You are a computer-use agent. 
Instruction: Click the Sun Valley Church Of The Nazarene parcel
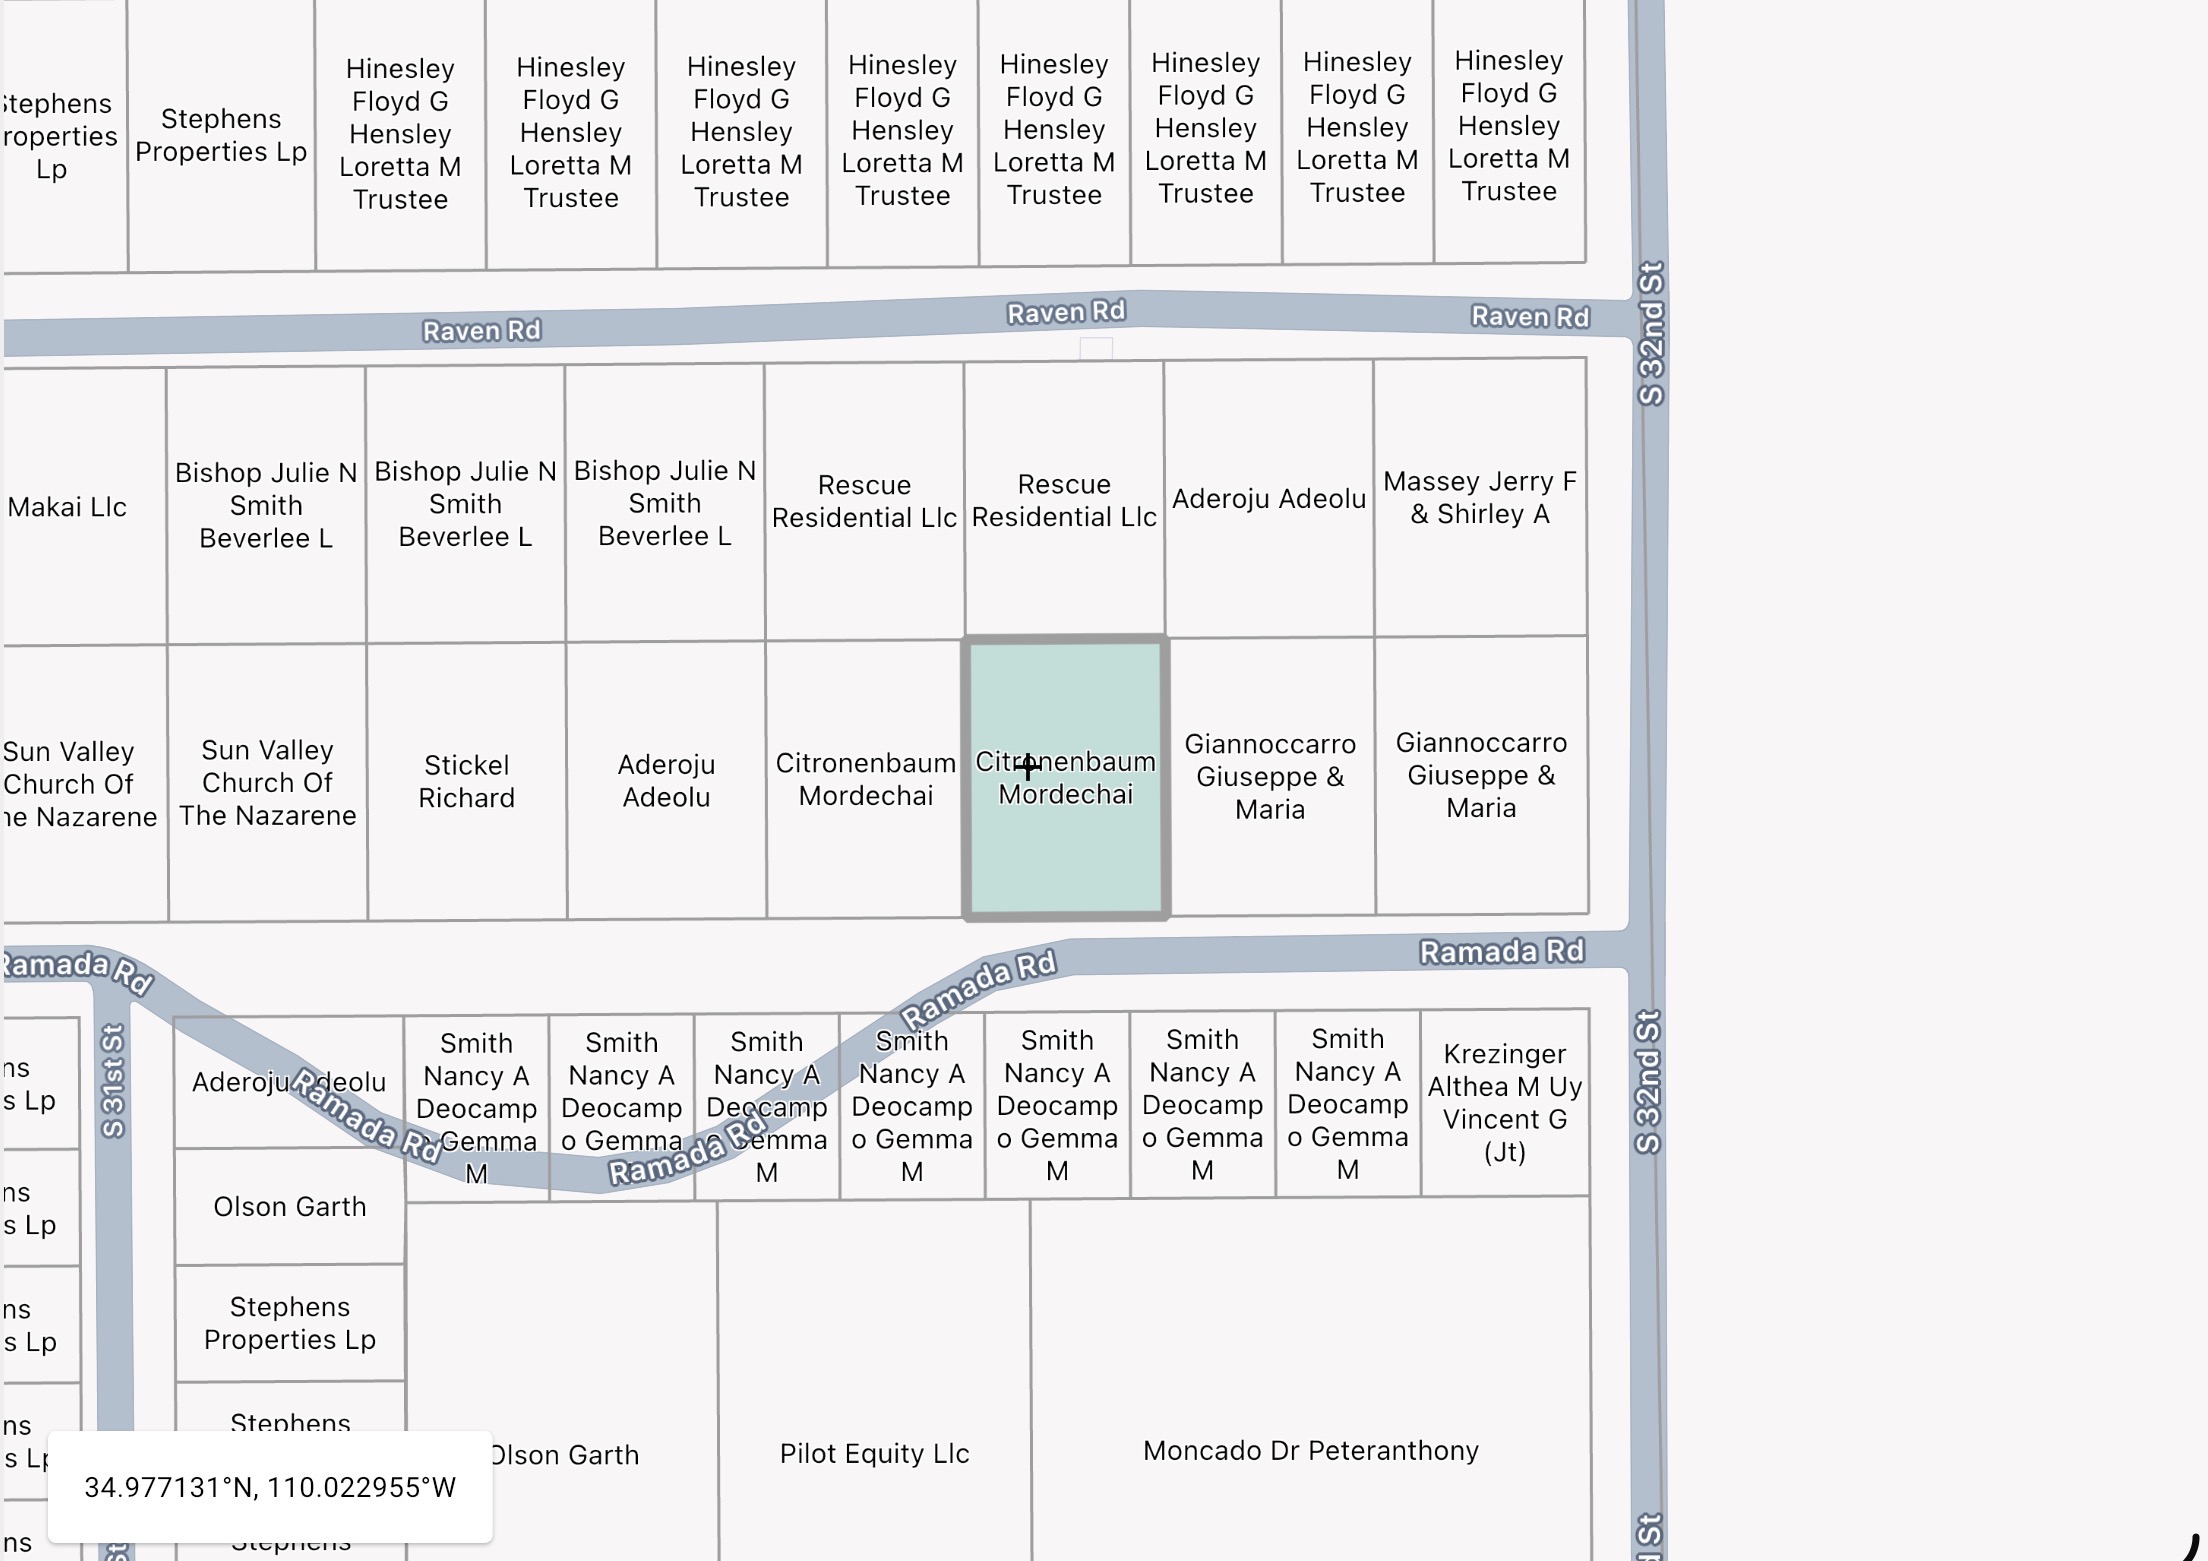pos(267,783)
